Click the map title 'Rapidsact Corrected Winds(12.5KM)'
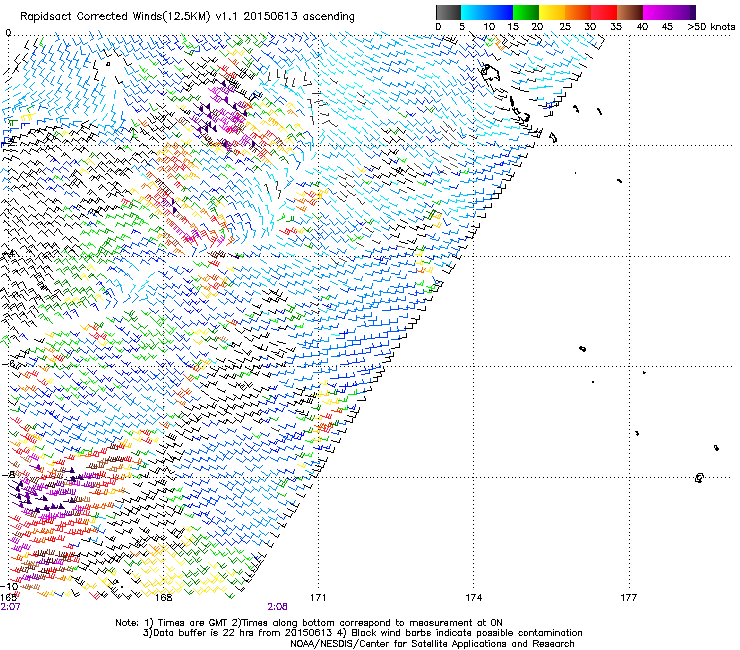This screenshot has height=650, width=740. click(115, 17)
